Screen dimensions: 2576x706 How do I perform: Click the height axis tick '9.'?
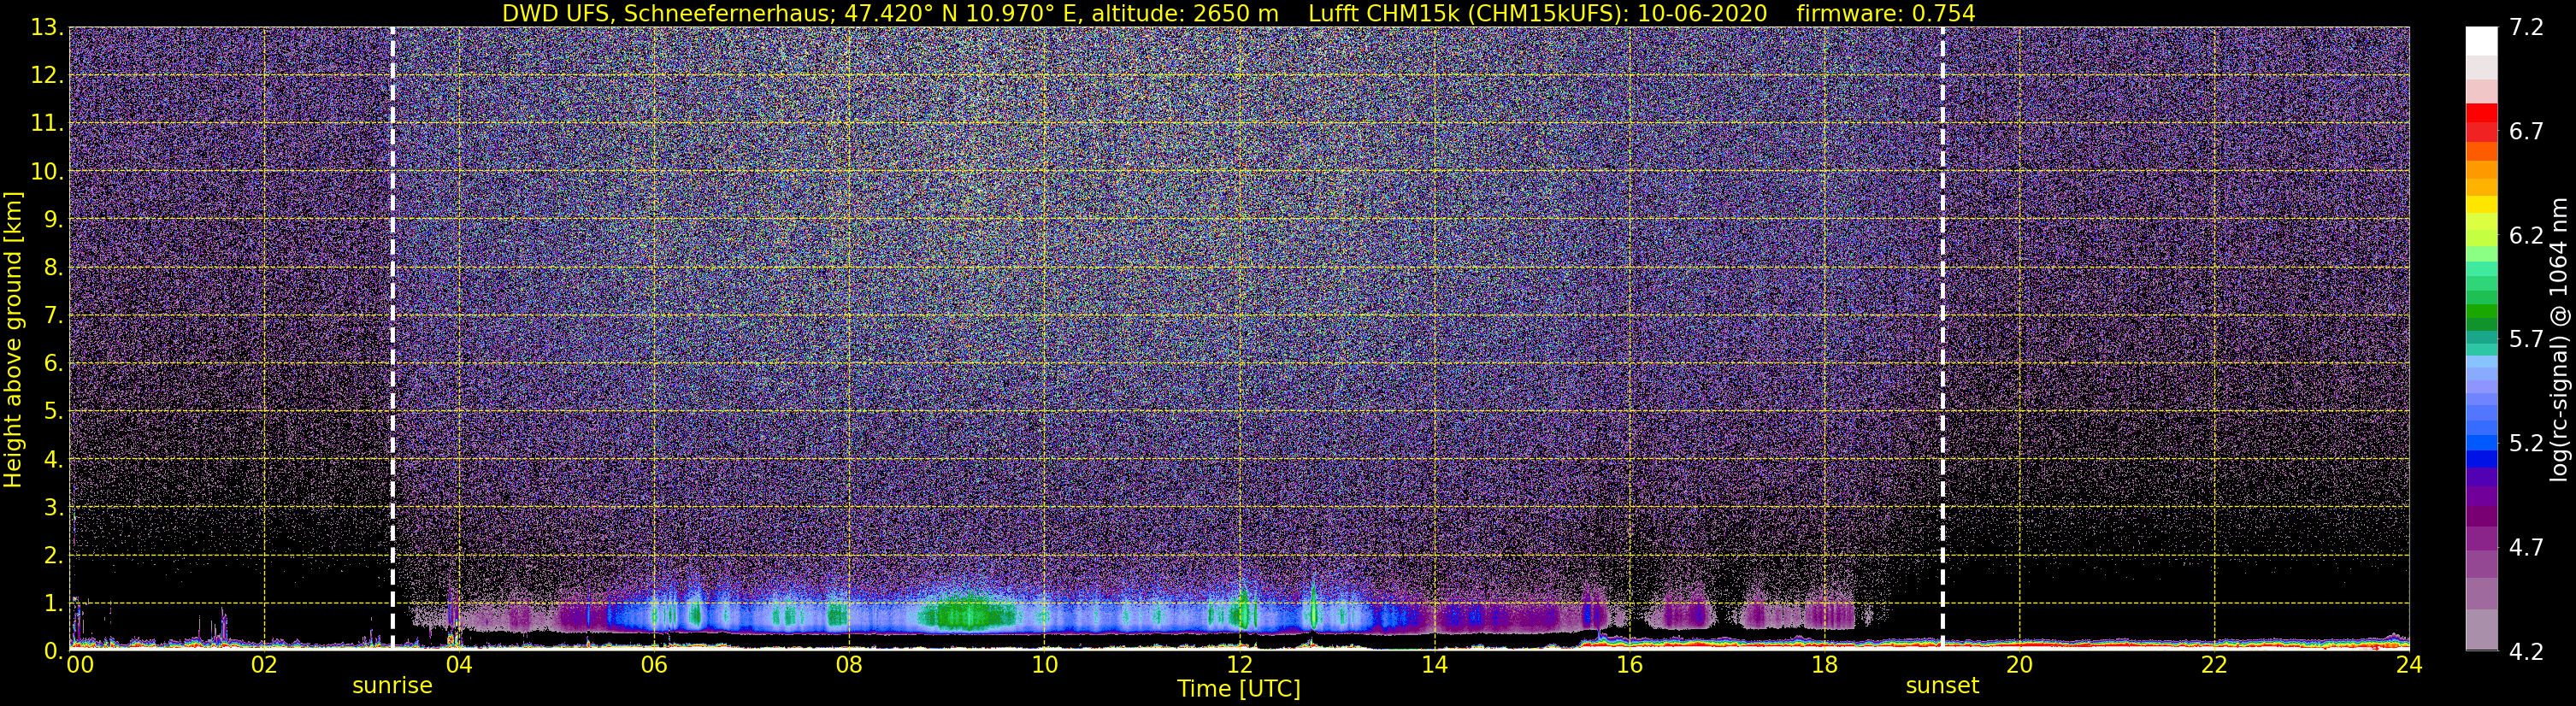(53, 219)
